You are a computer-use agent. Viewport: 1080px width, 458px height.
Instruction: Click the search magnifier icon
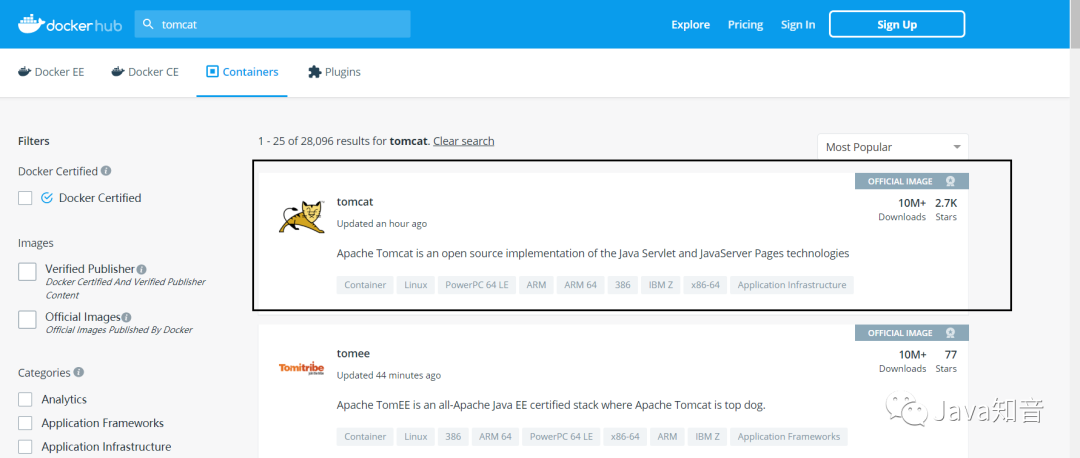click(147, 24)
